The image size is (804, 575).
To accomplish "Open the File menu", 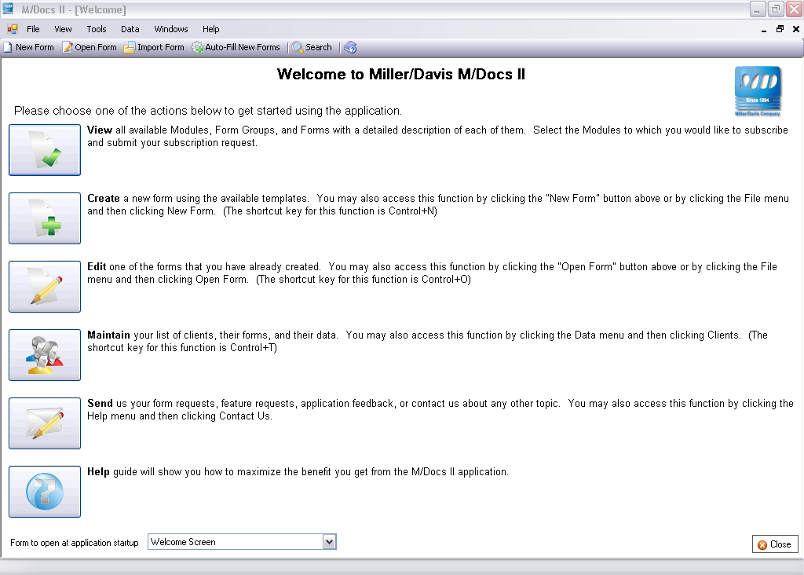I will (33, 29).
